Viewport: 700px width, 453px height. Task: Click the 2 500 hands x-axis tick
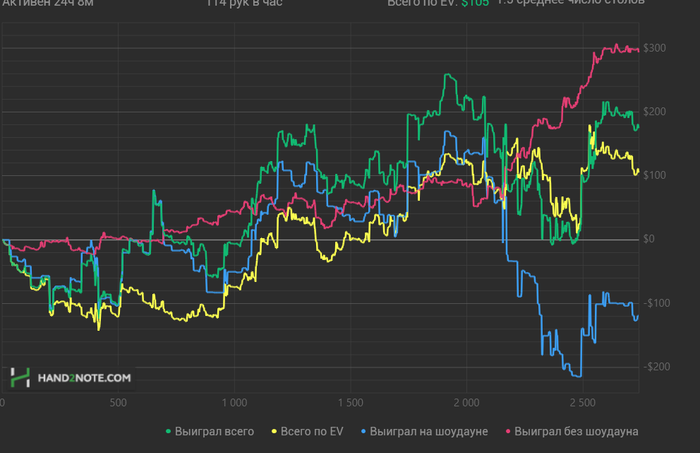point(583,403)
